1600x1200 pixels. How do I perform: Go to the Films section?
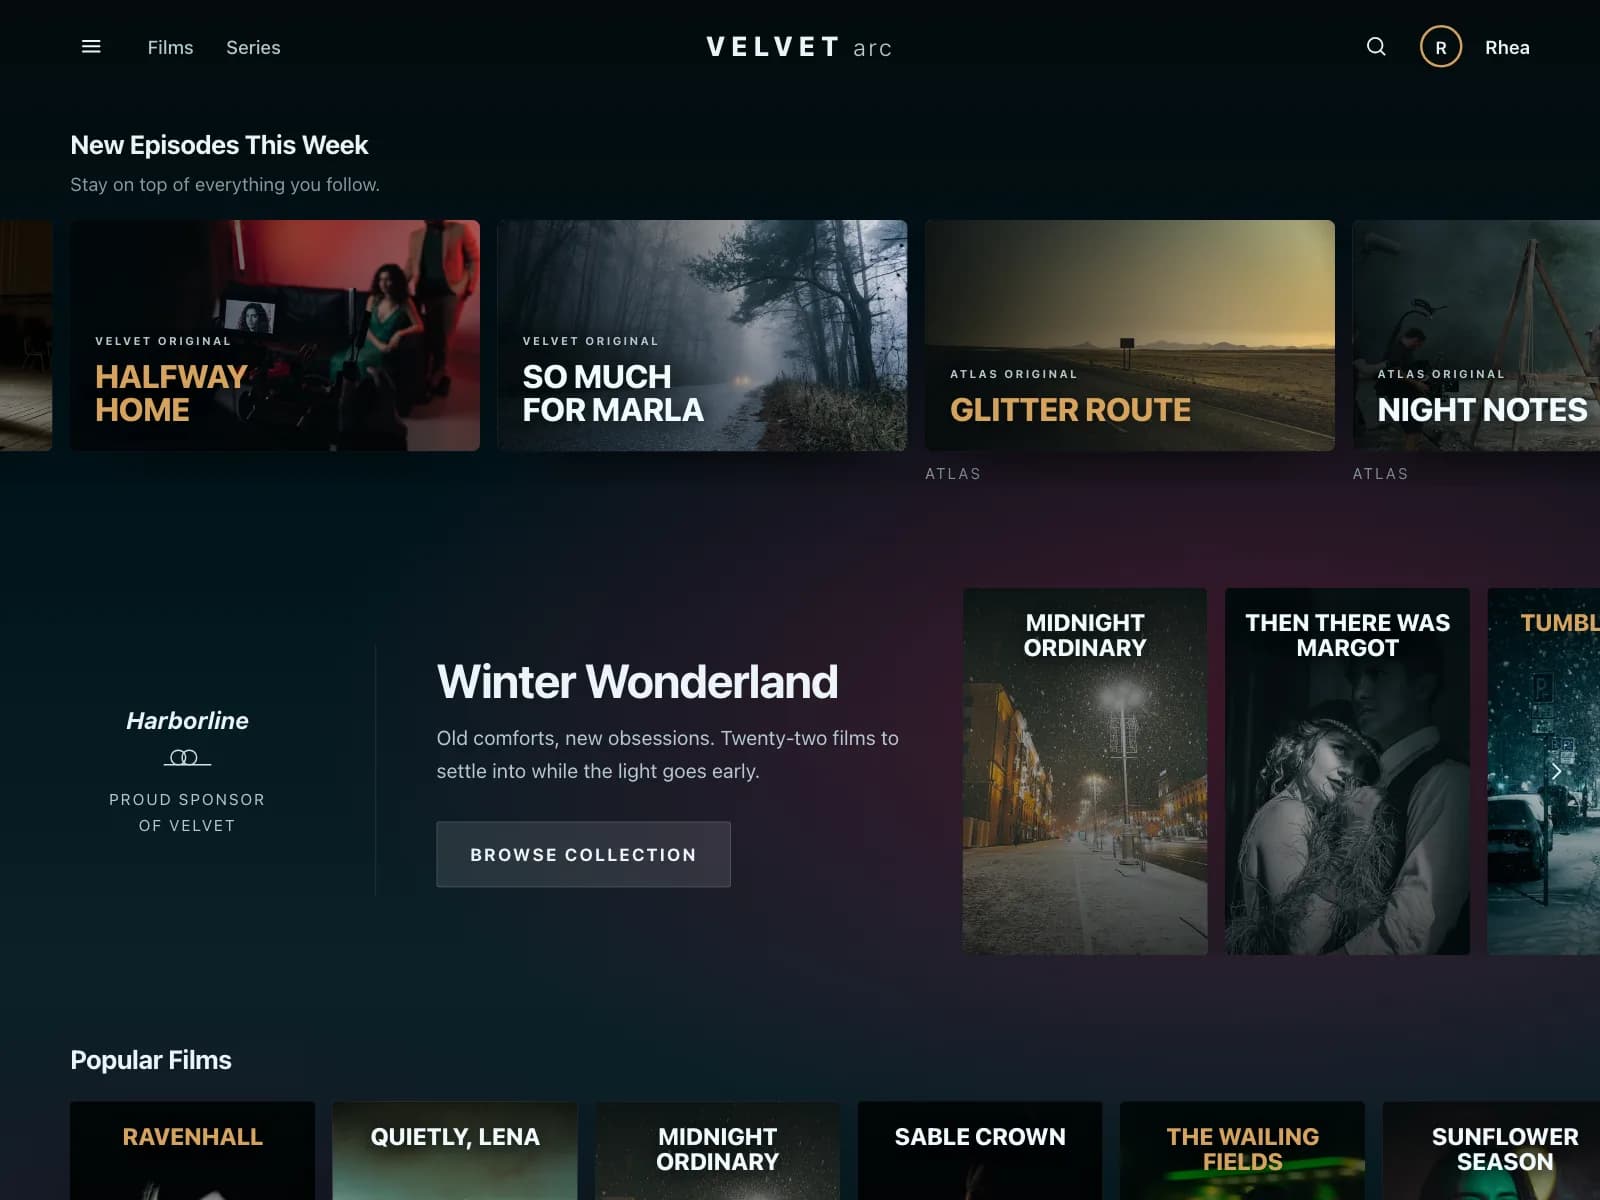click(170, 47)
